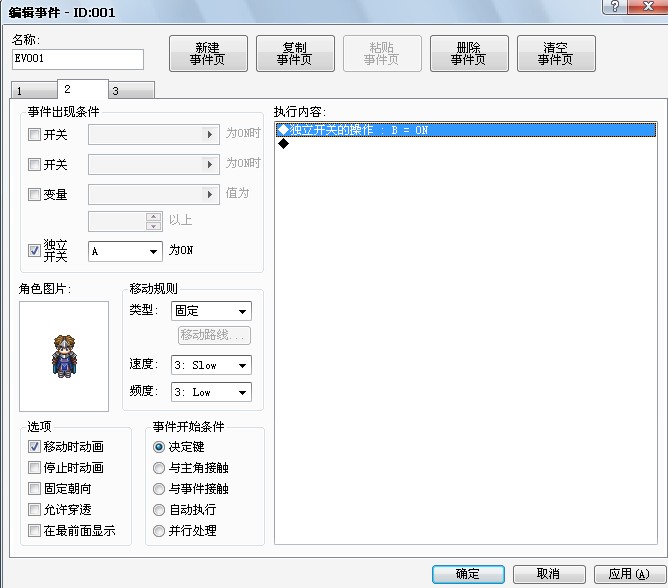Click the 清空事件页 button
Viewport: 668px width, 588px height.
point(556,53)
